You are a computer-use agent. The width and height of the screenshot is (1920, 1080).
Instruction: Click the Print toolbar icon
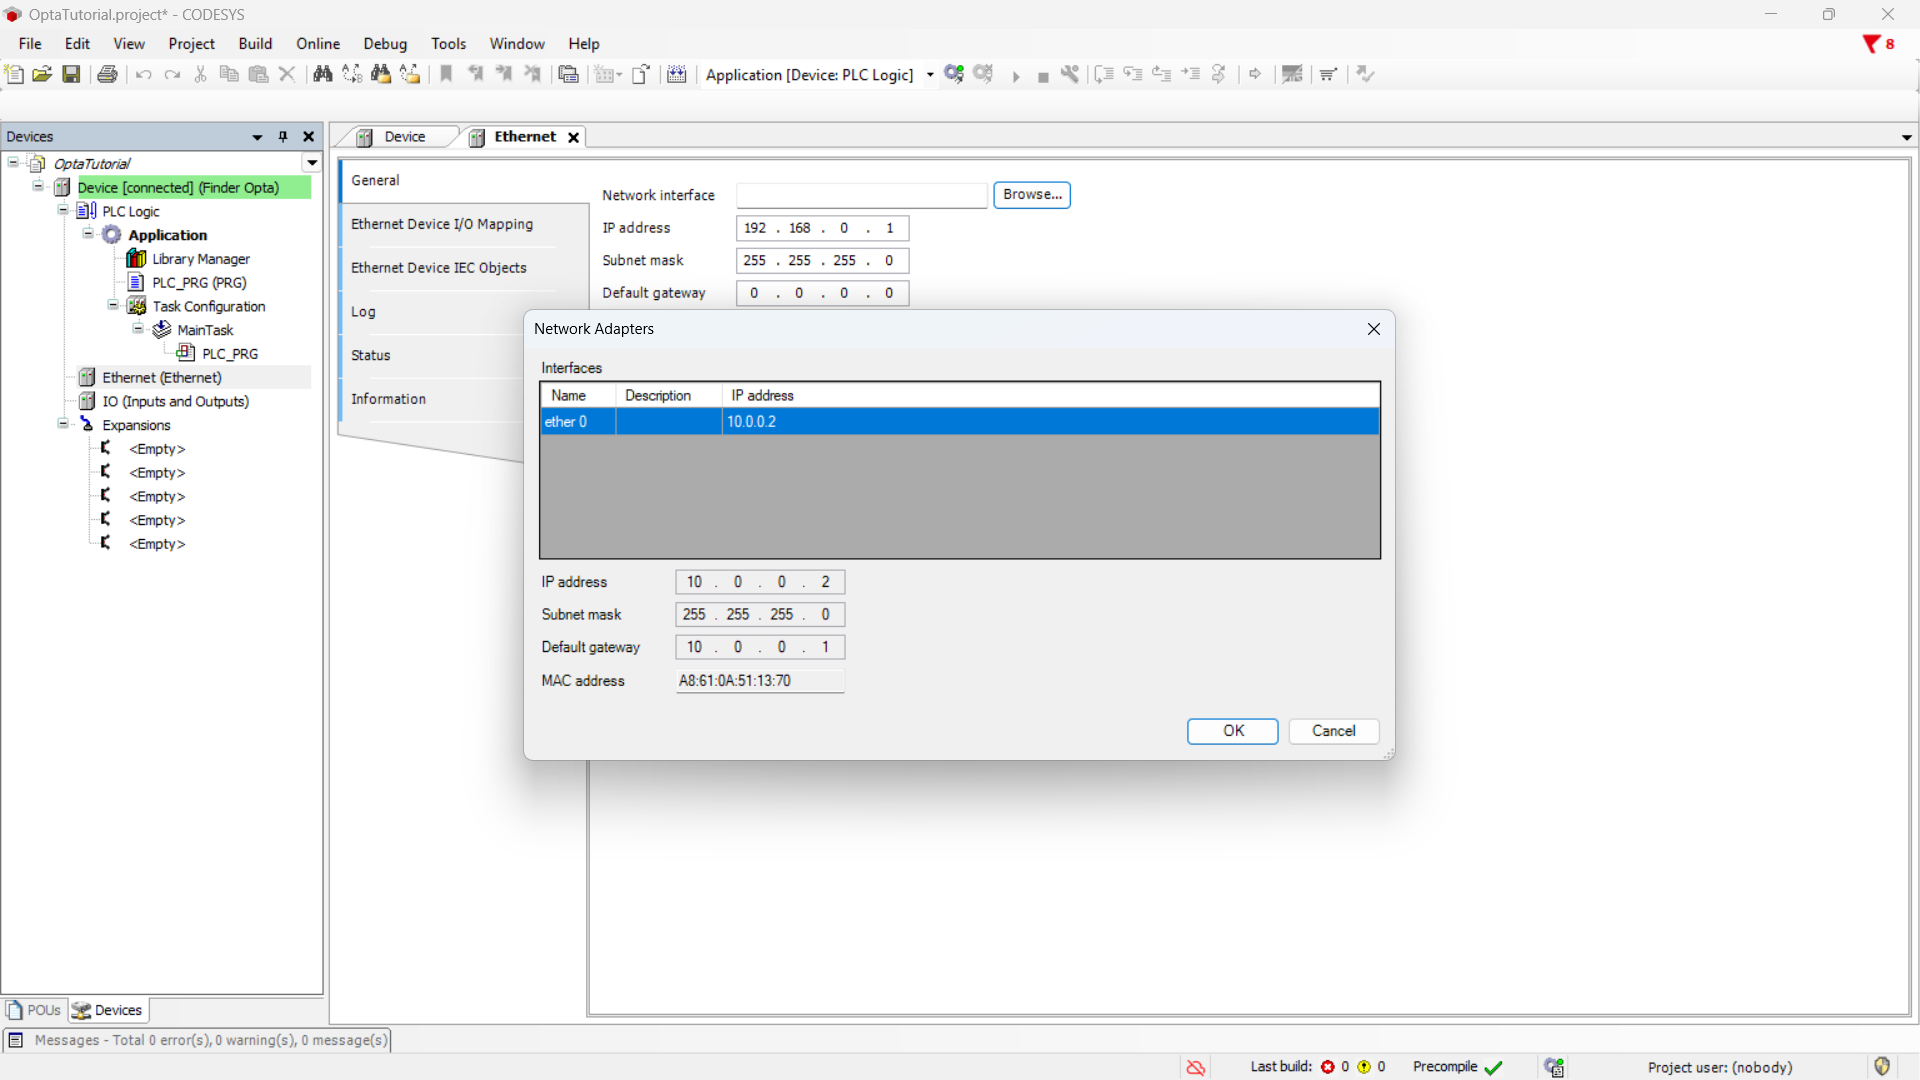(x=107, y=74)
